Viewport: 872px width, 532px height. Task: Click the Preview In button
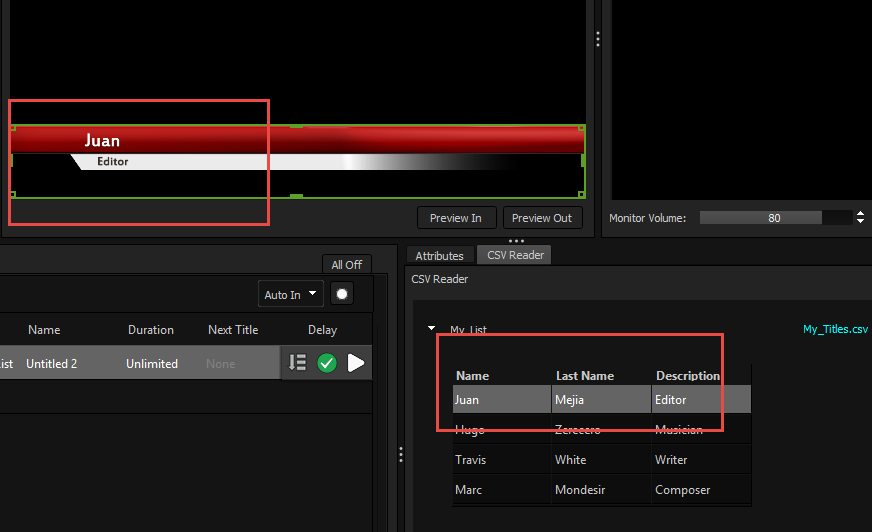point(455,218)
